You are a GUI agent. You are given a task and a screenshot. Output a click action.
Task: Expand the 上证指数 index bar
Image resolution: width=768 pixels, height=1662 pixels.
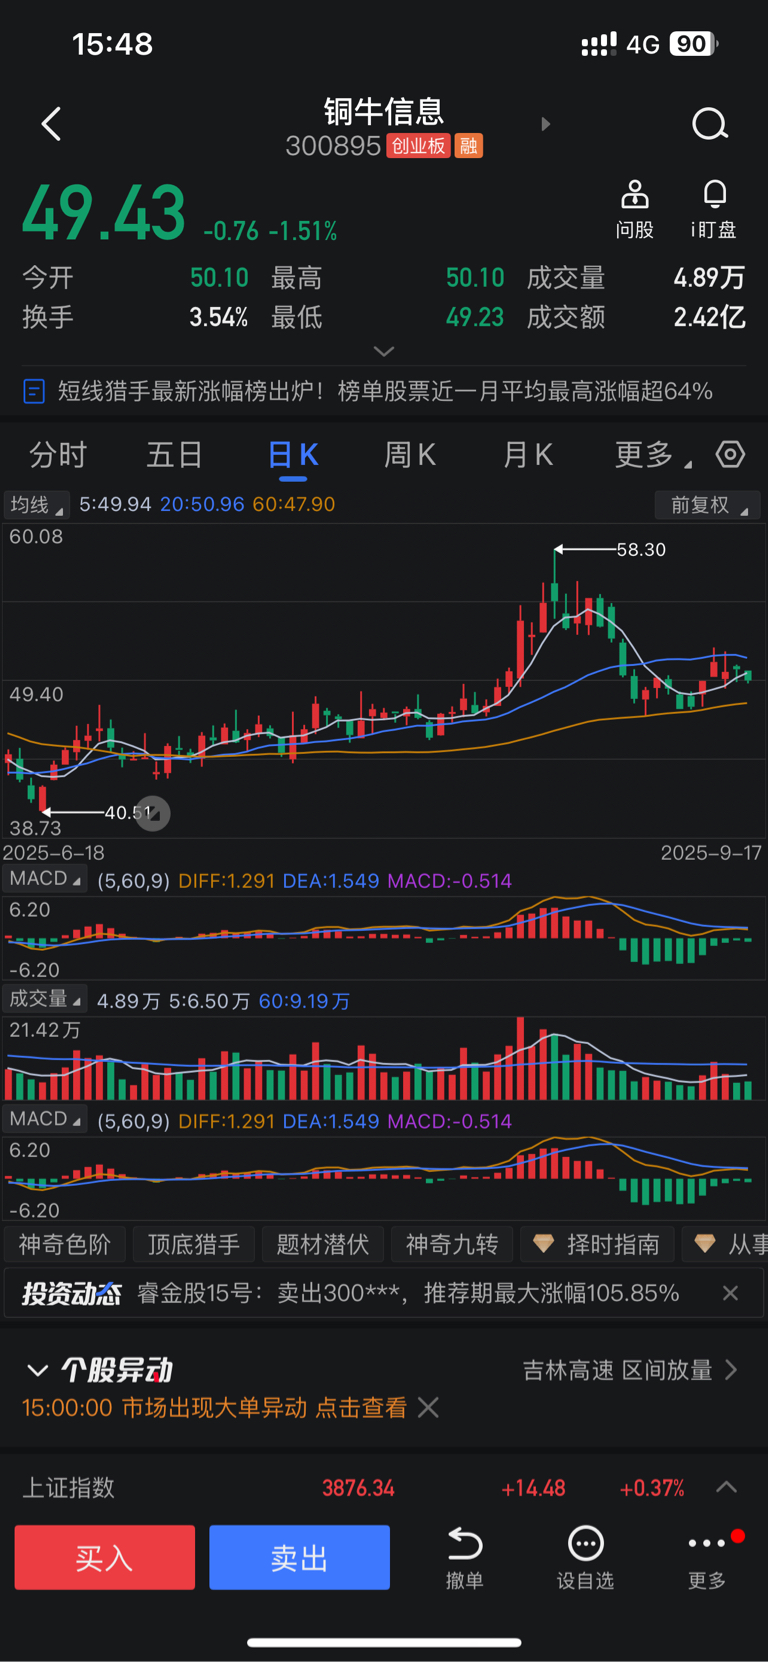(727, 1487)
